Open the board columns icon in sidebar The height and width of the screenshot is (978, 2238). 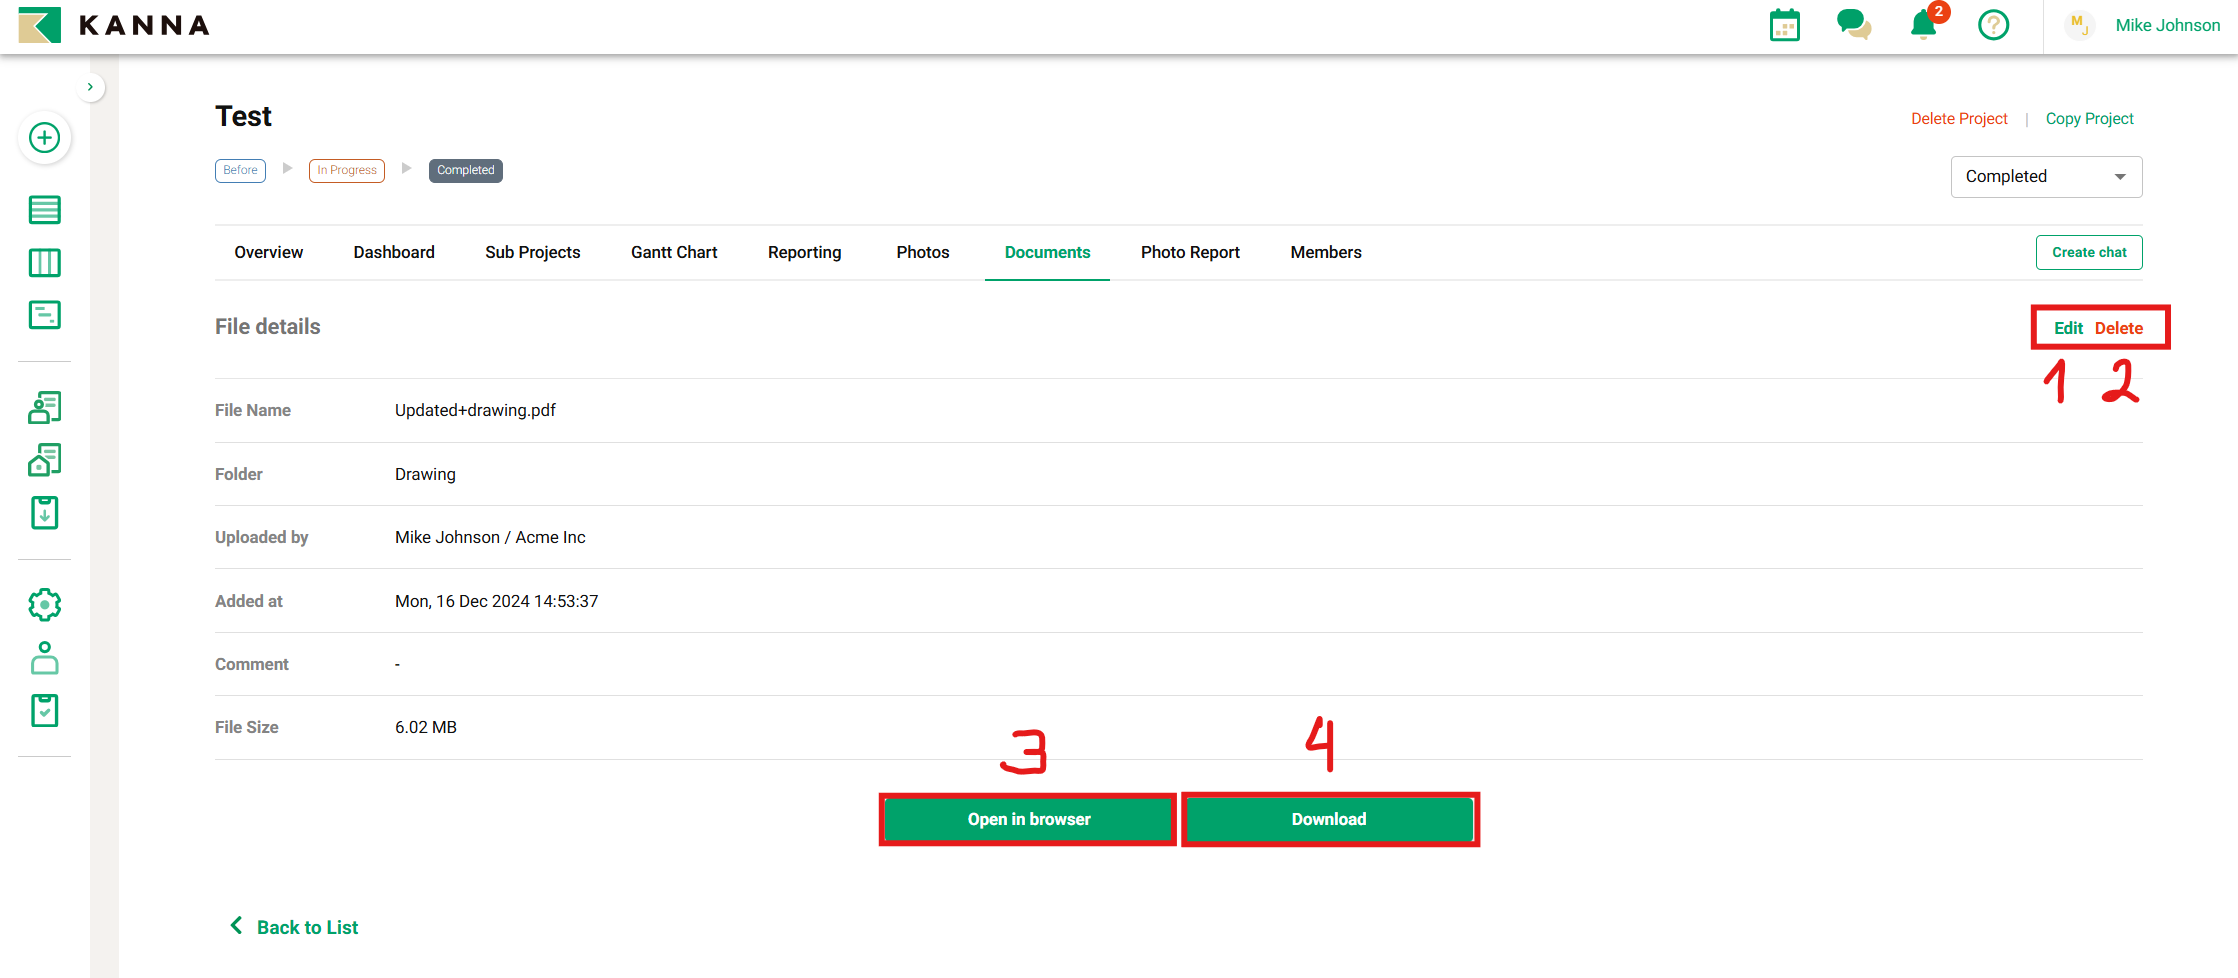tap(44, 263)
